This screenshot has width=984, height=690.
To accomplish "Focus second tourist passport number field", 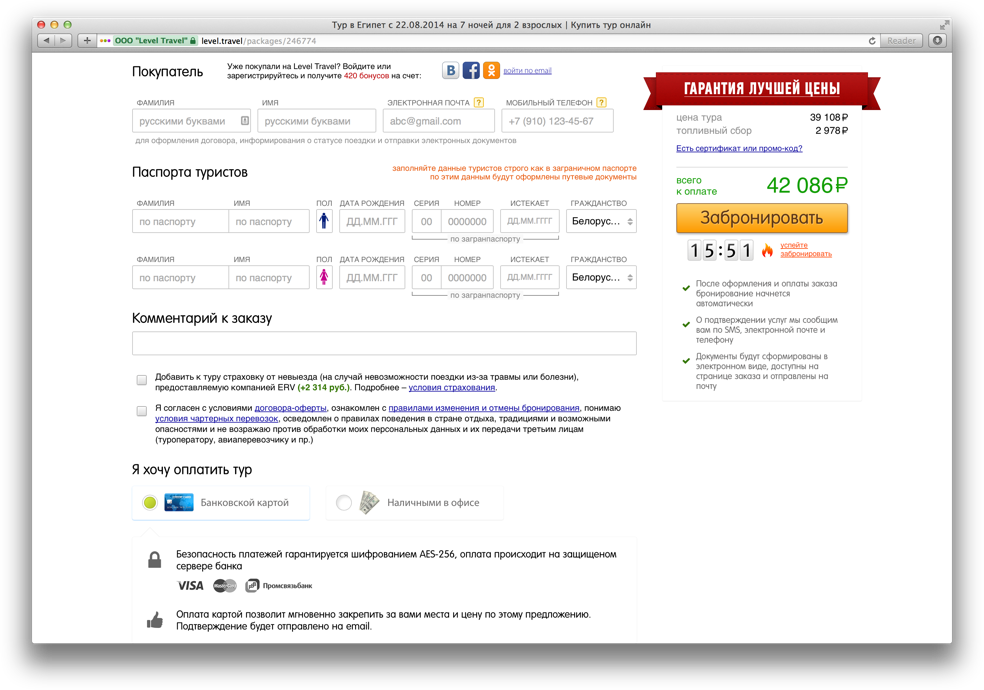I will click(468, 277).
